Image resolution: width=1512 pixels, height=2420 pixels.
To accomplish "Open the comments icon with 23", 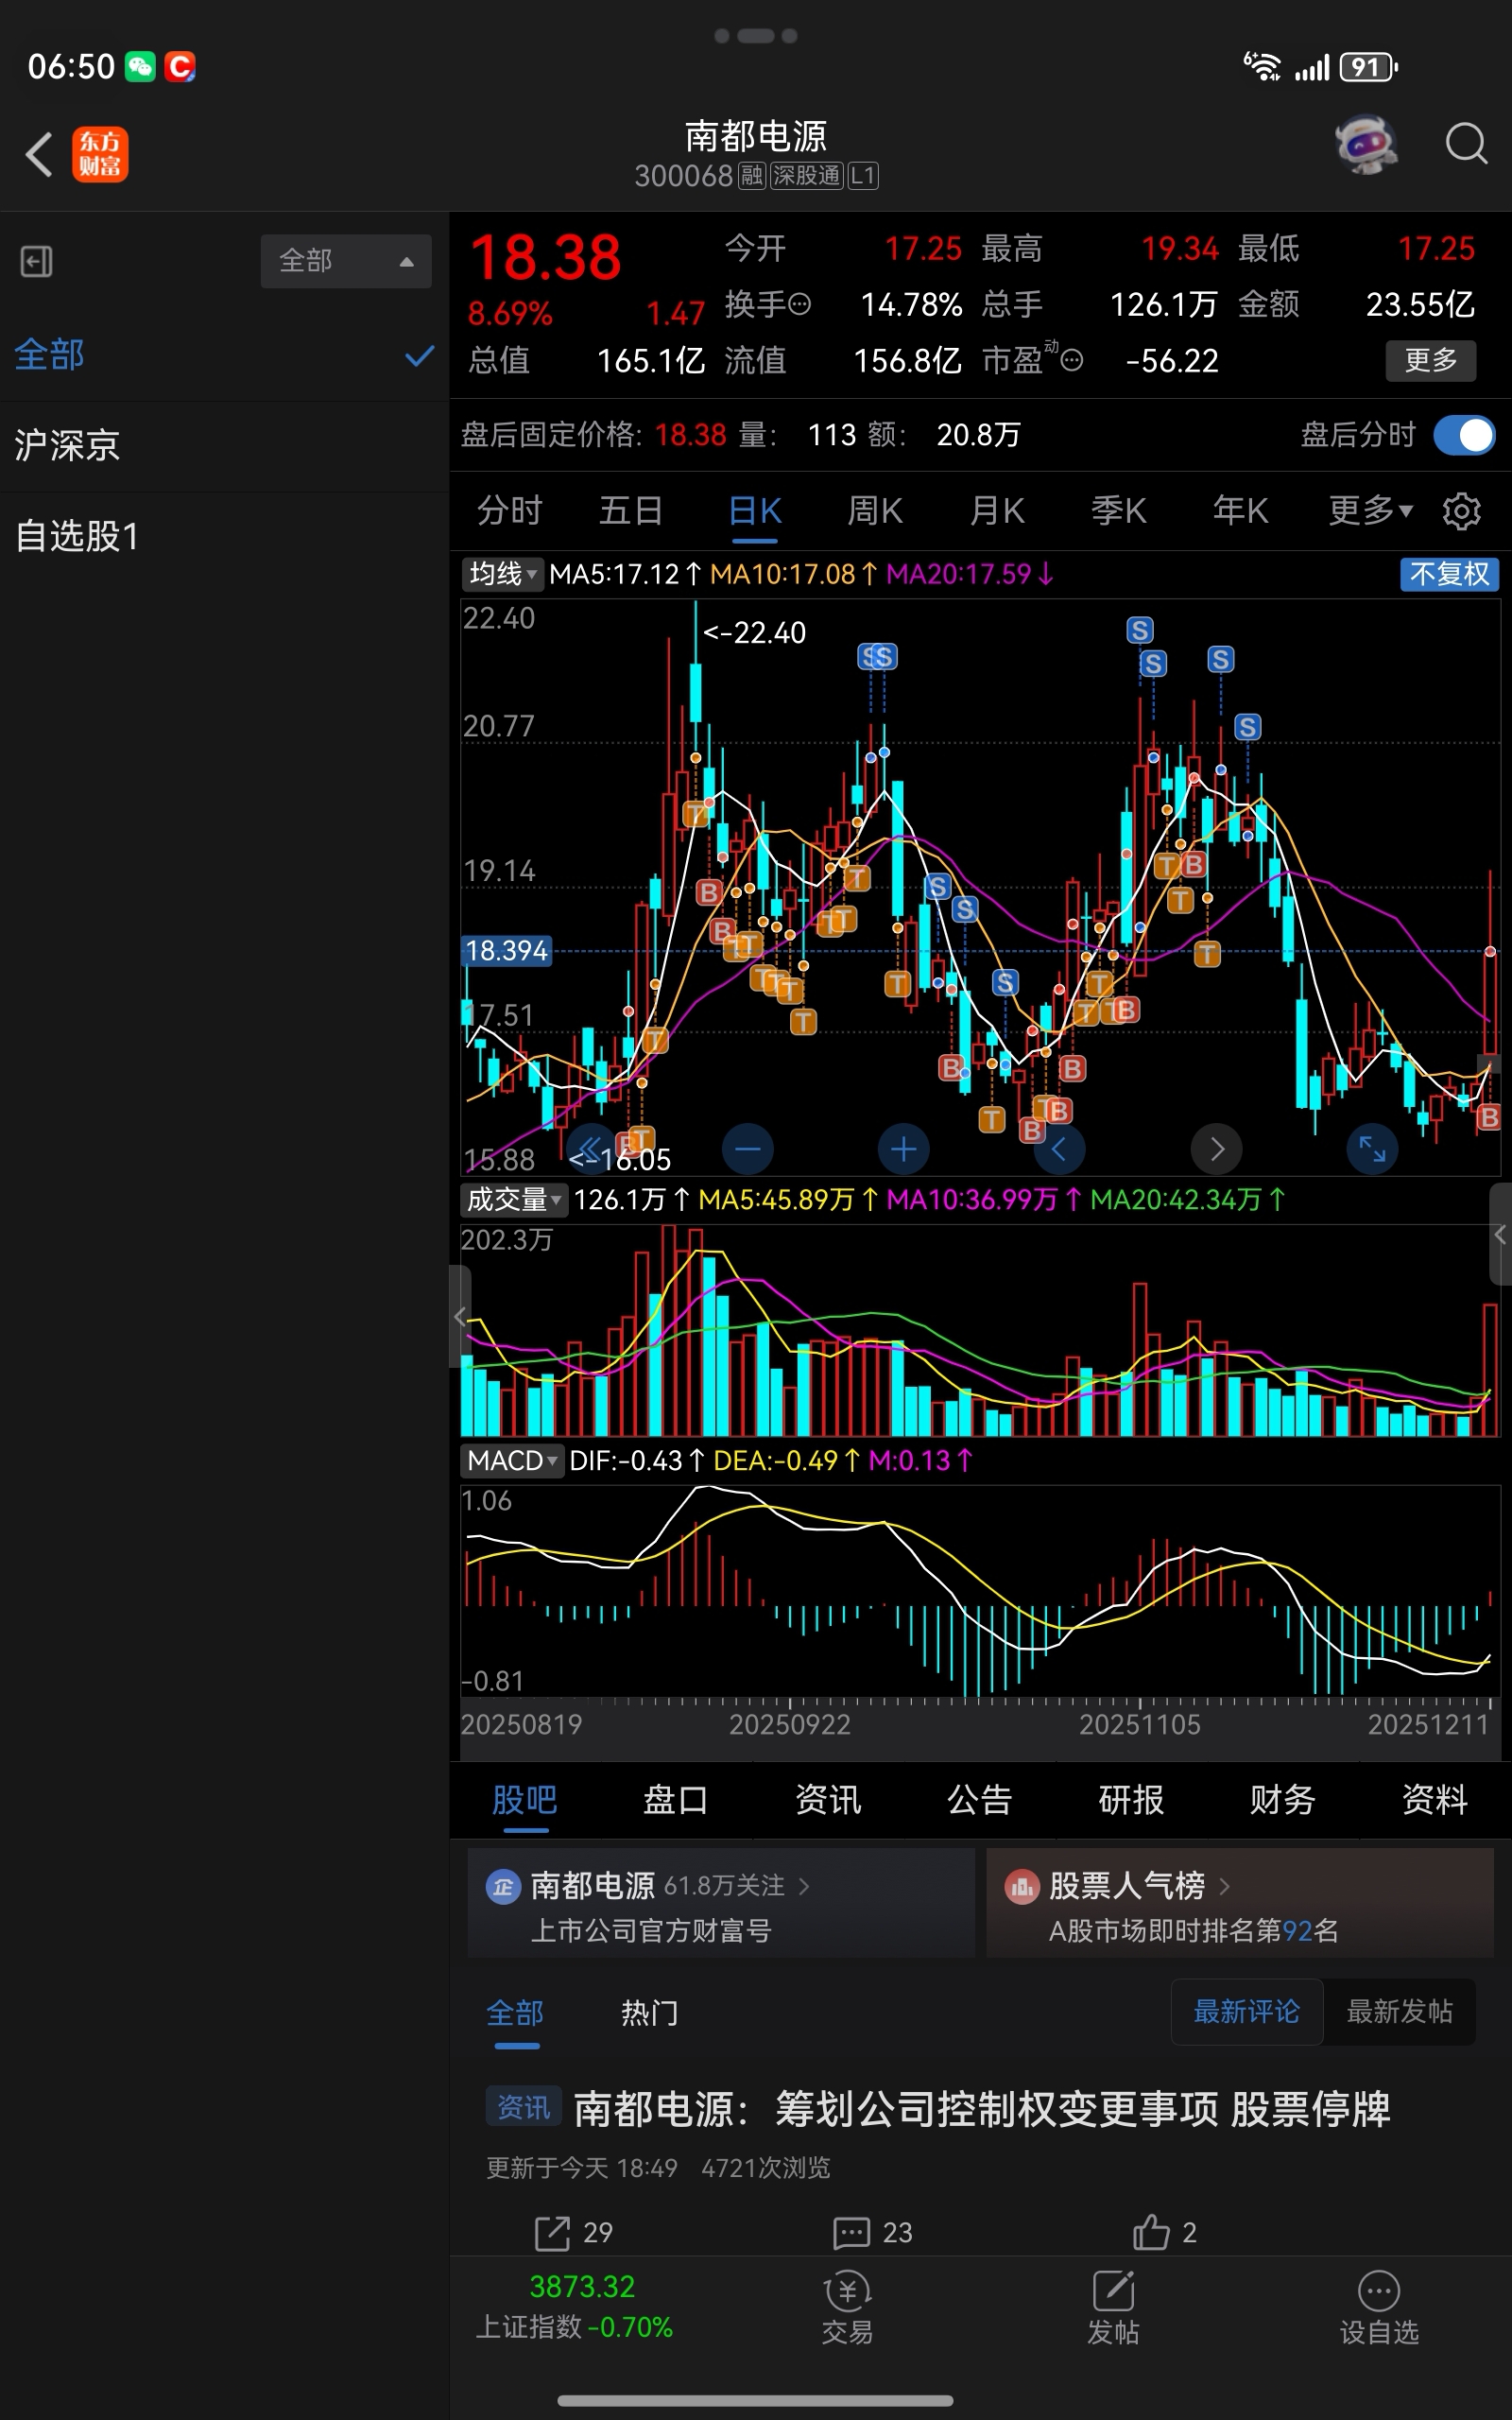I will click(x=851, y=2232).
